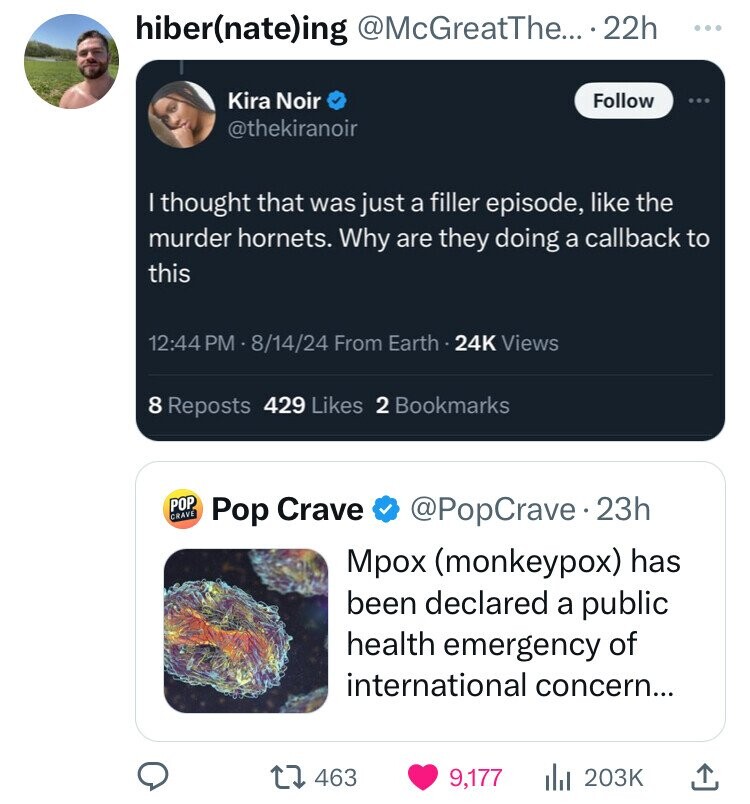This screenshot has width=750, height=804.
Task: Click Kira Noir's verified badge
Action: pos(337,100)
